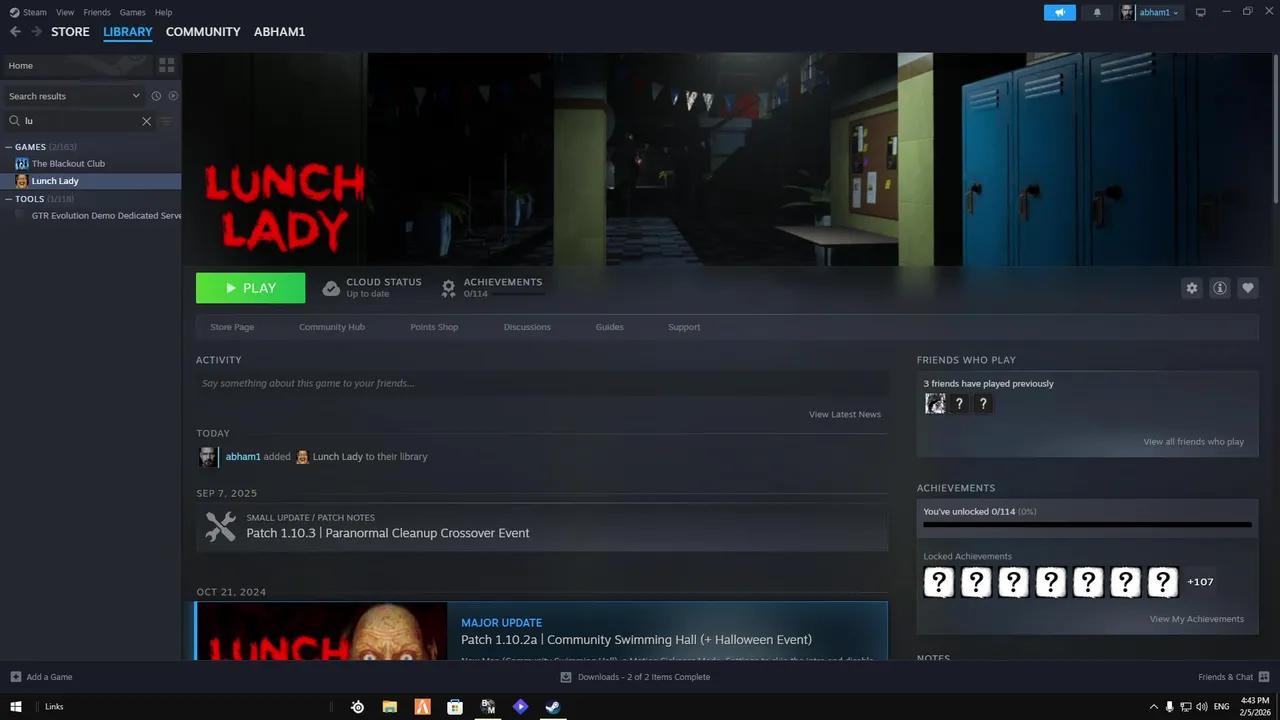Show Lunch Lady game info icon
This screenshot has height=720, width=1280.
coord(1219,288)
